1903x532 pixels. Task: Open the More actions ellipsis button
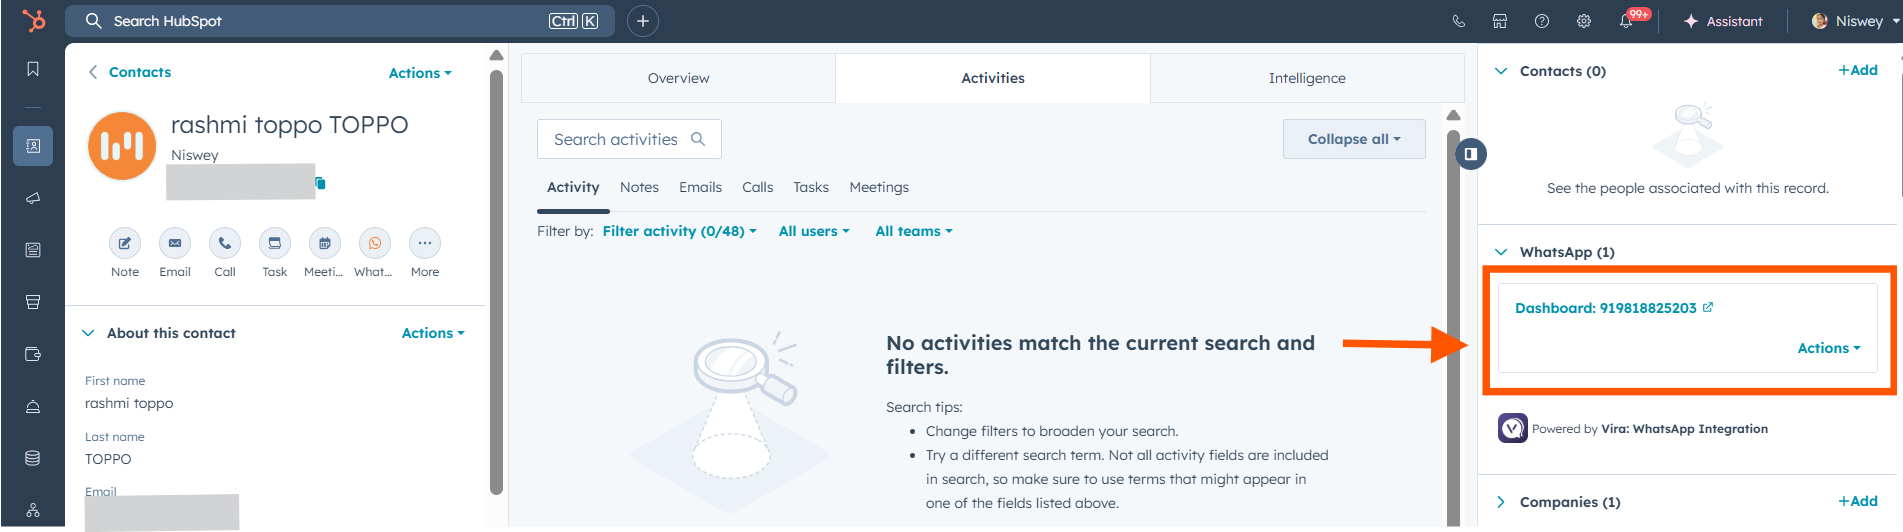[x=425, y=243]
